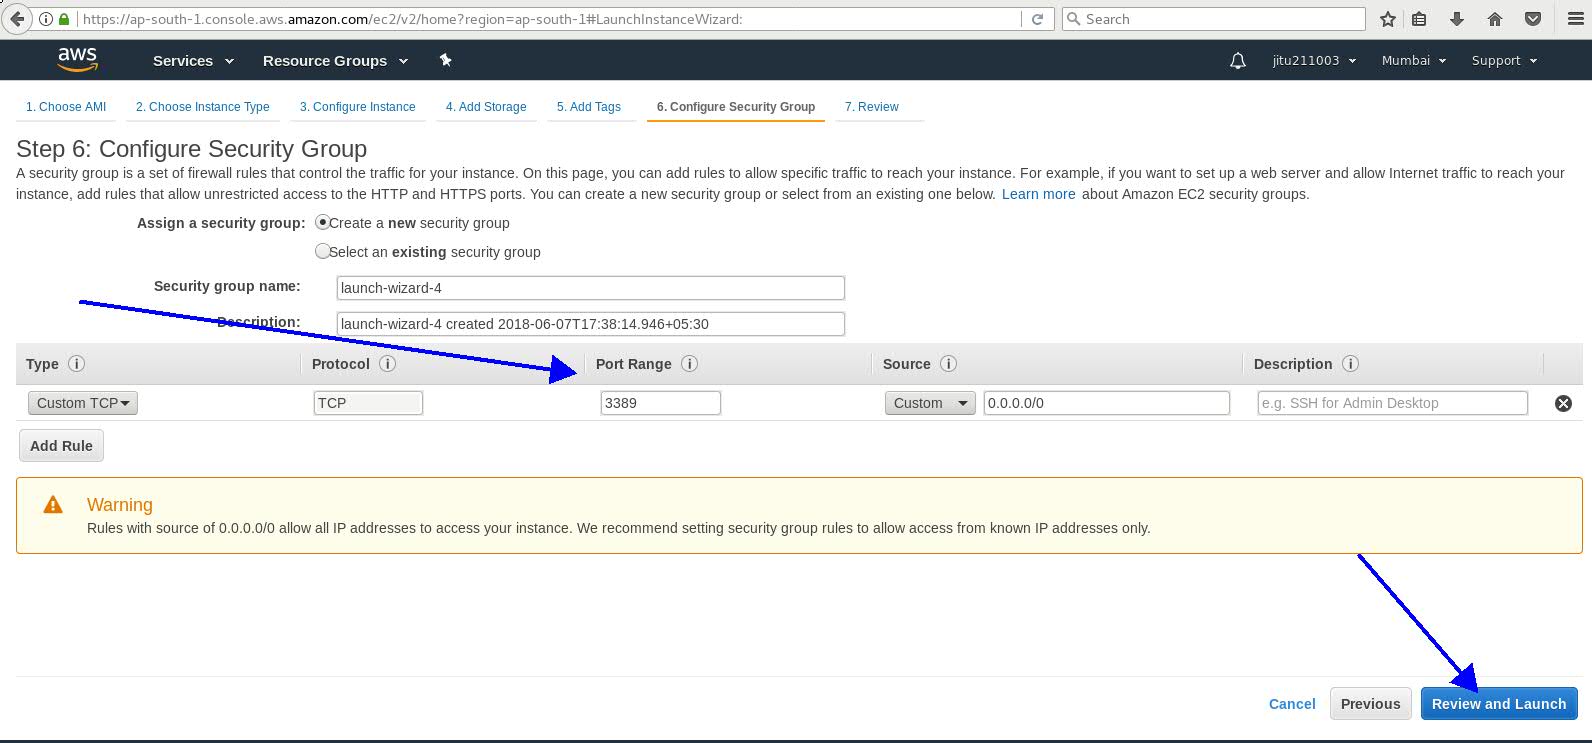The height and width of the screenshot is (743, 1592).
Task: Expand the Support dropdown
Action: pos(1504,61)
